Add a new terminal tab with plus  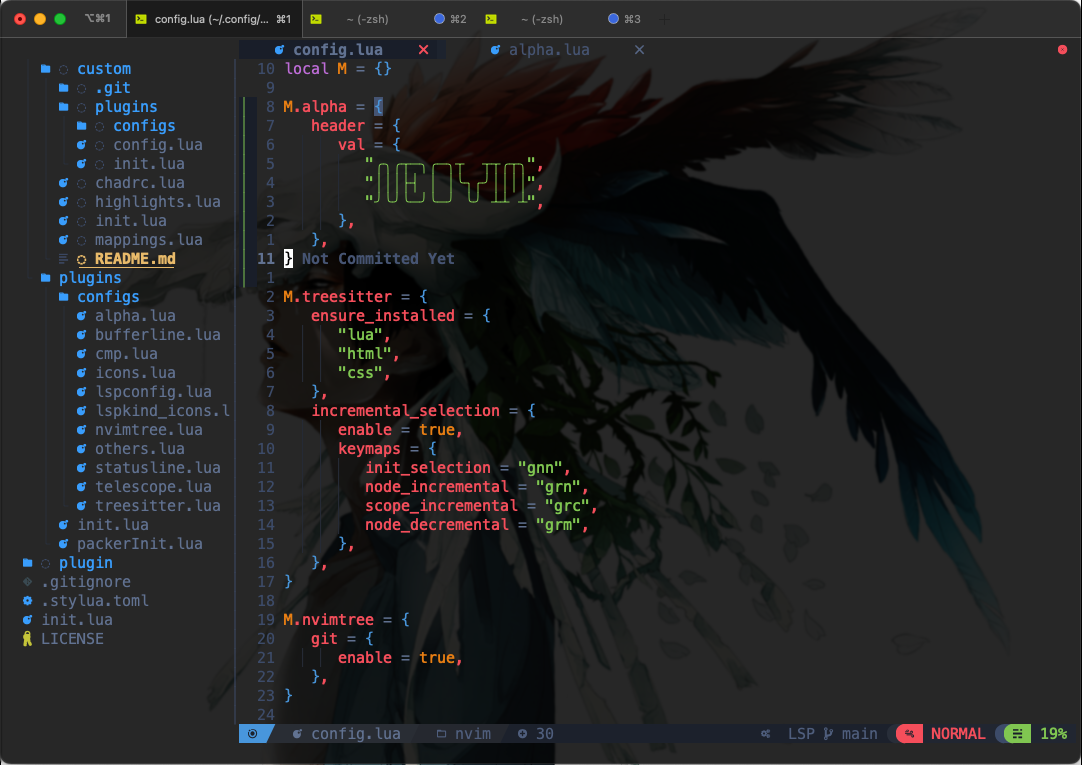664,19
